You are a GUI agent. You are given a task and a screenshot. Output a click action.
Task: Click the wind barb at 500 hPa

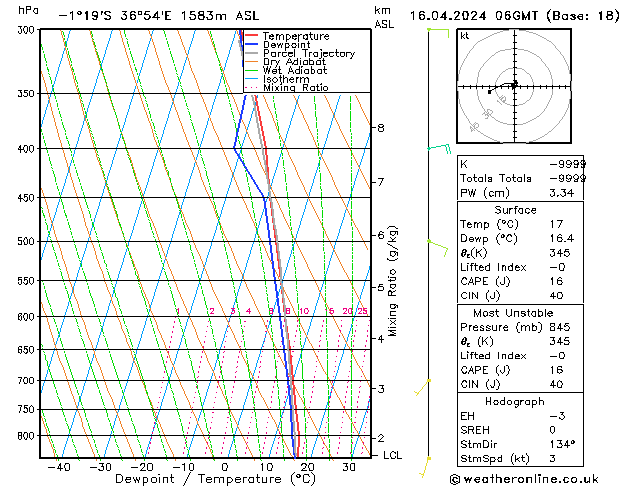coord(436,242)
